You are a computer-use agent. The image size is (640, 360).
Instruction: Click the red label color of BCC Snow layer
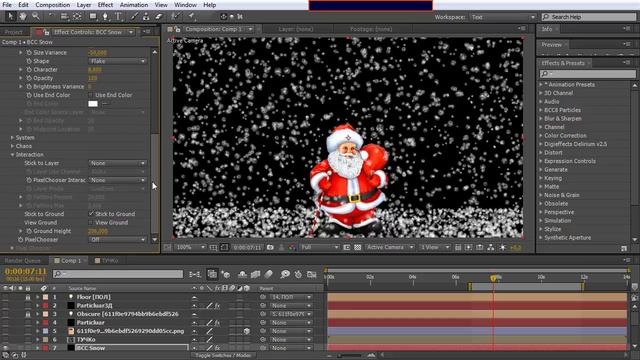[x=45, y=348]
